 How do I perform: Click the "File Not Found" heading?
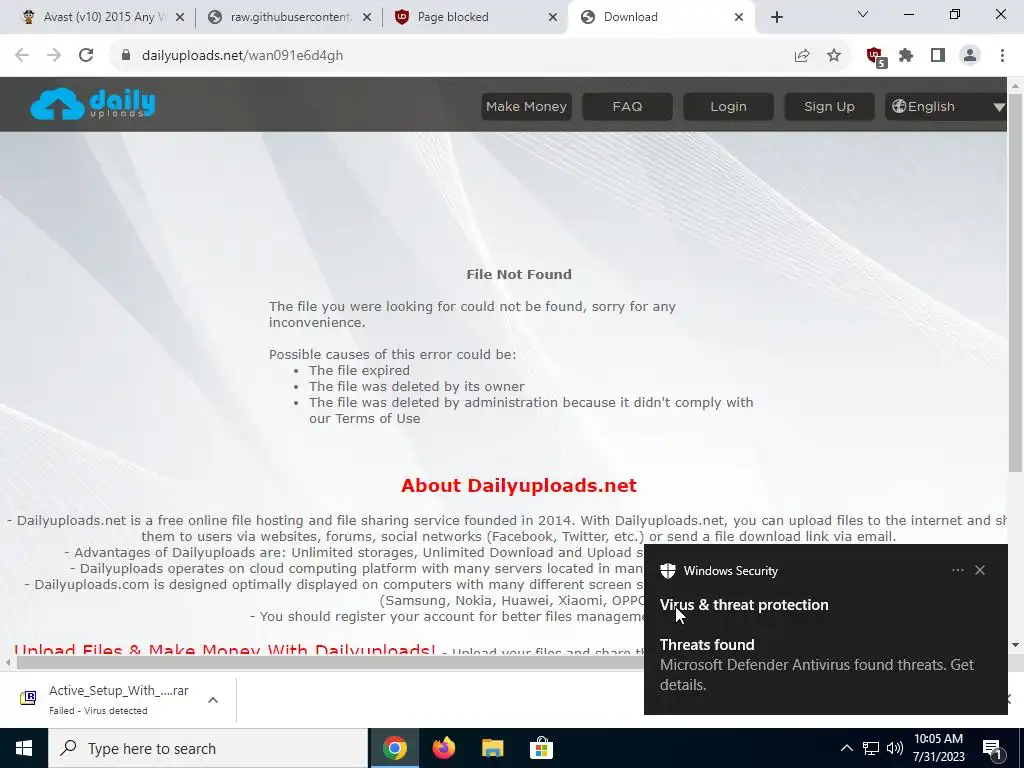pyautogui.click(x=519, y=275)
